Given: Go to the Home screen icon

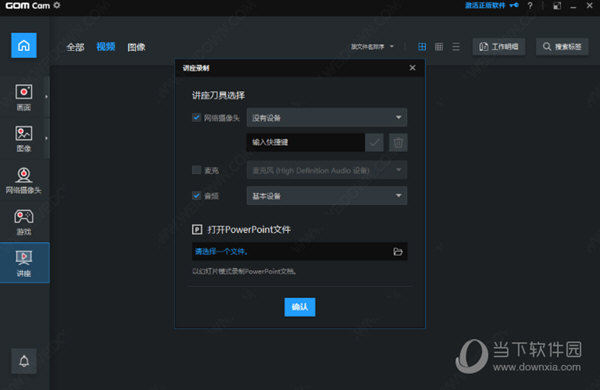Looking at the screenshot, I should [x=24, y=45].
